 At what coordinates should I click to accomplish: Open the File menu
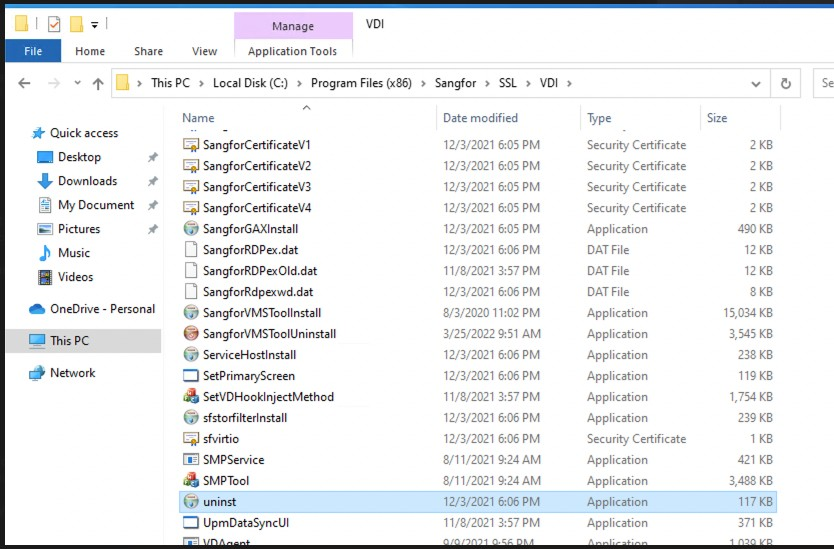point(33,51)
